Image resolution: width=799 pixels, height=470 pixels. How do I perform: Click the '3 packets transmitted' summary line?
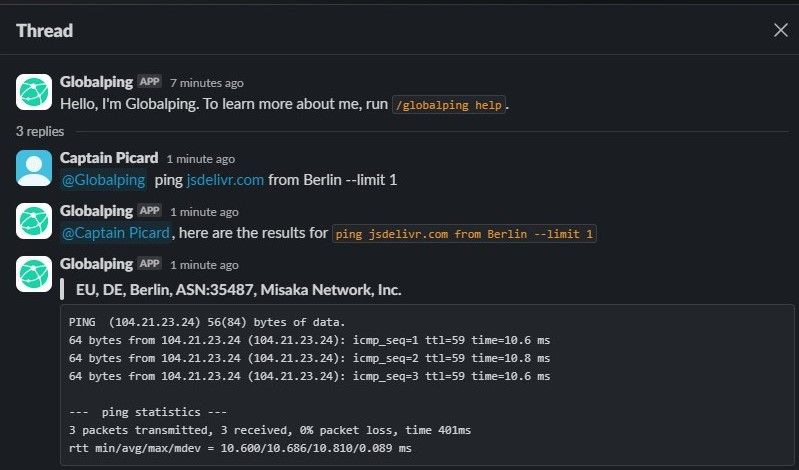pos(270,430)
